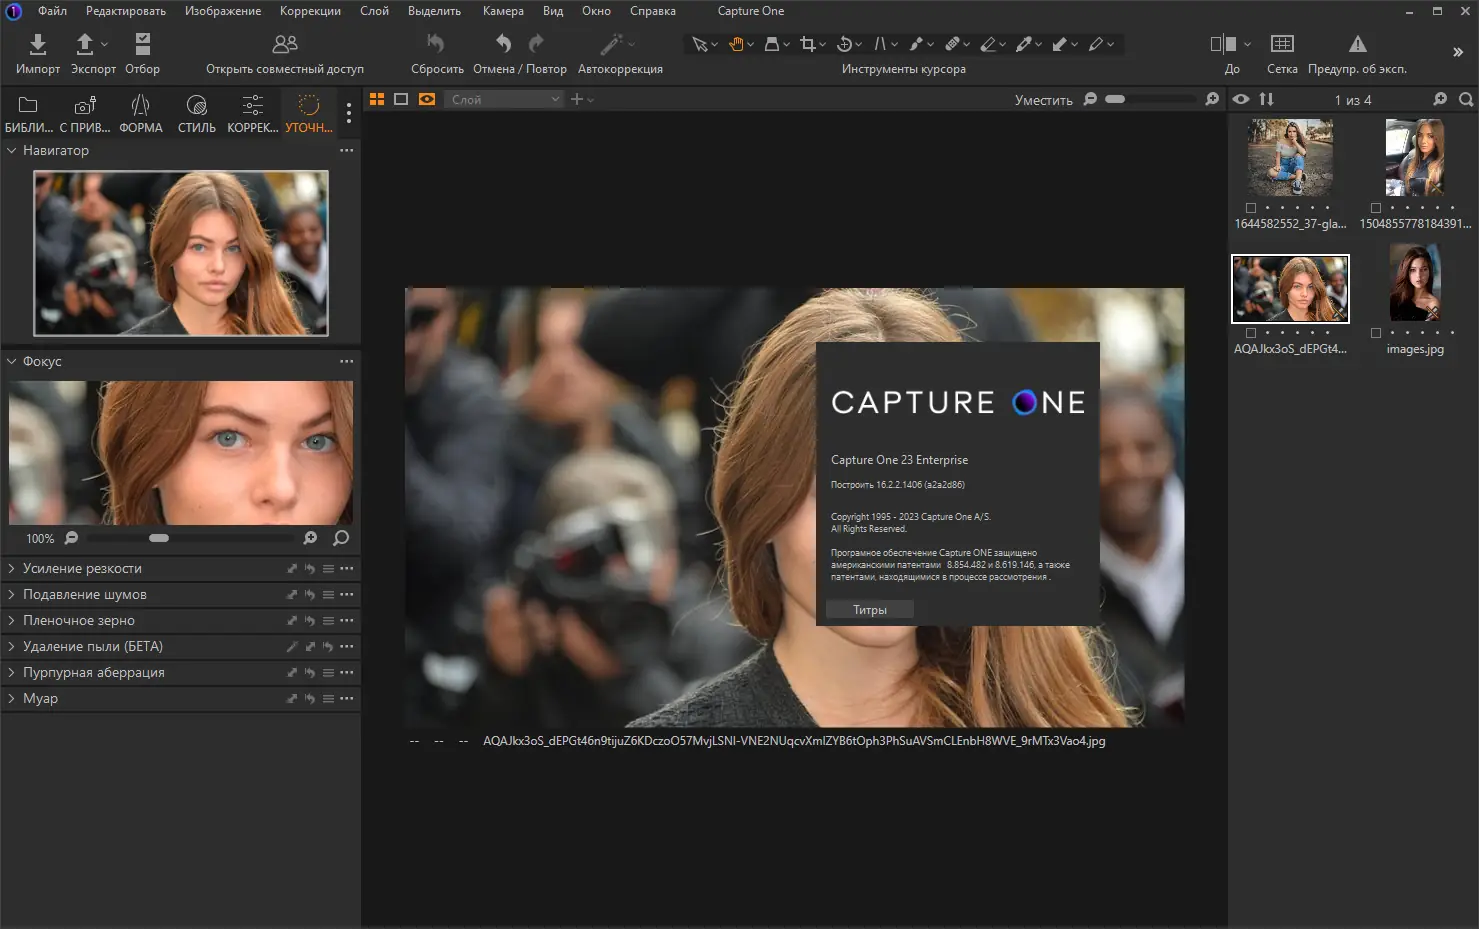
Task: Check the box under the AQAJkx3oS thumbnail
Action: pyautogui.click(x=1251, y=333)
